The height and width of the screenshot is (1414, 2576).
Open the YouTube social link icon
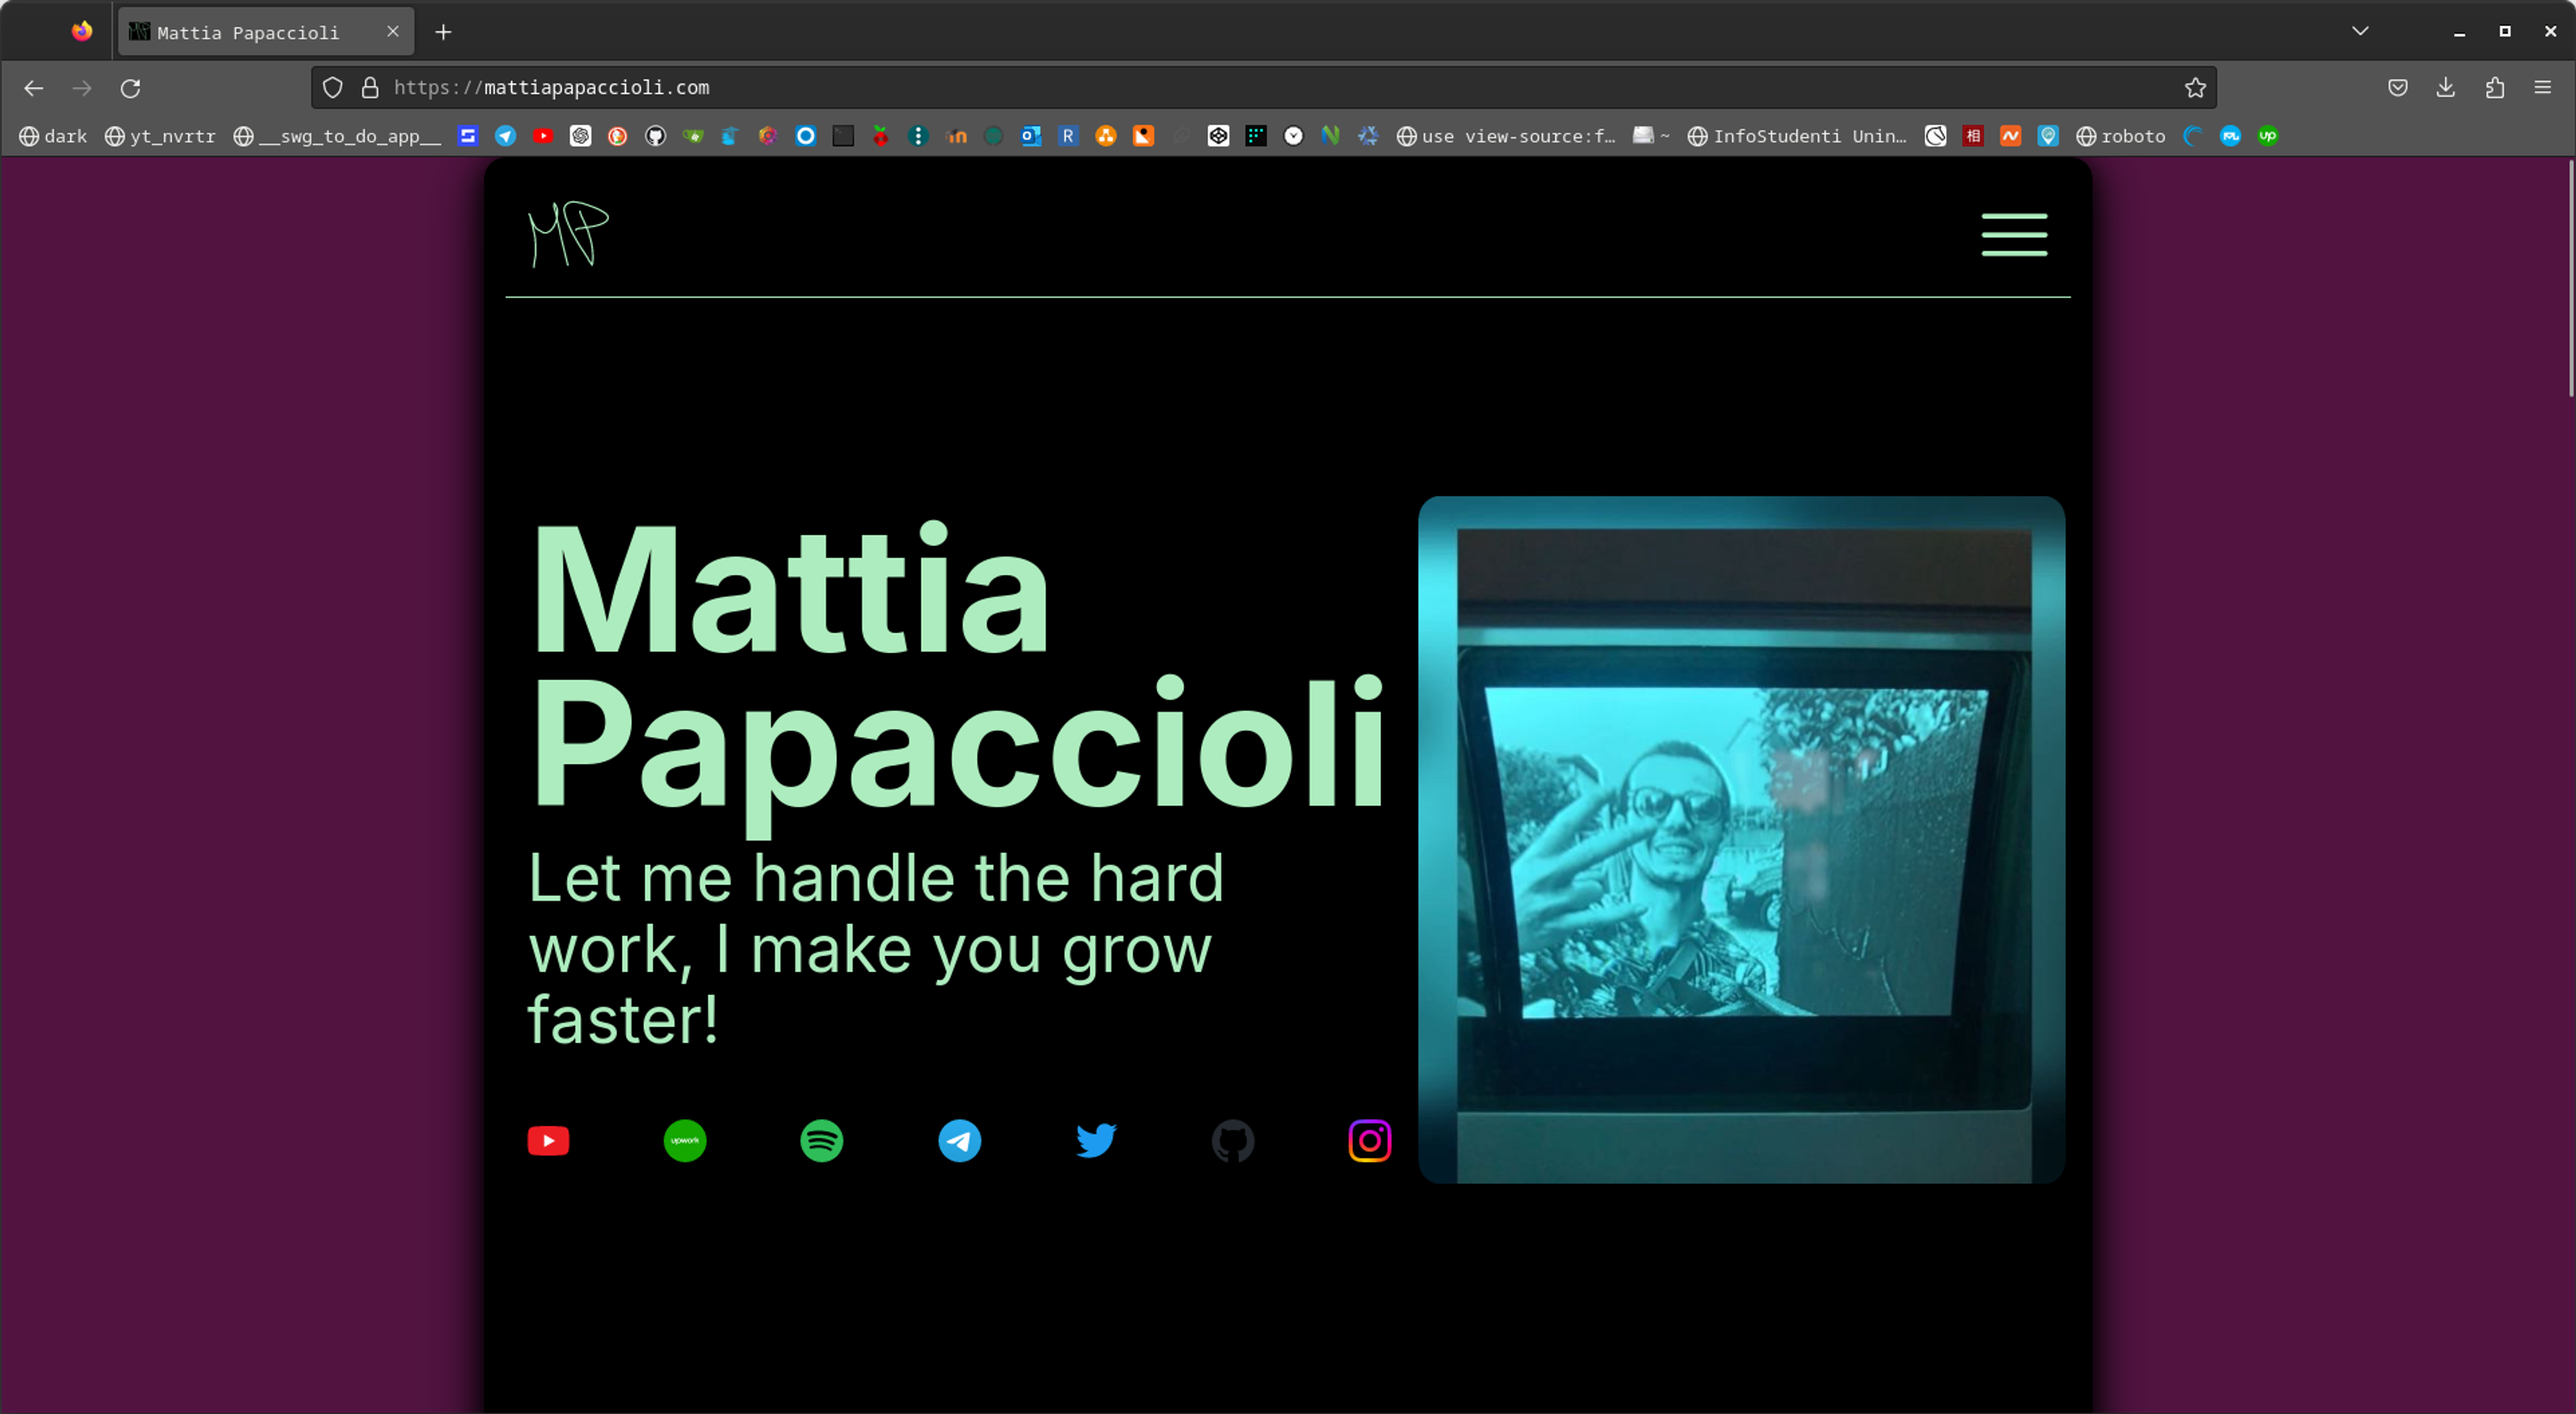click(x=548, y=1141)
